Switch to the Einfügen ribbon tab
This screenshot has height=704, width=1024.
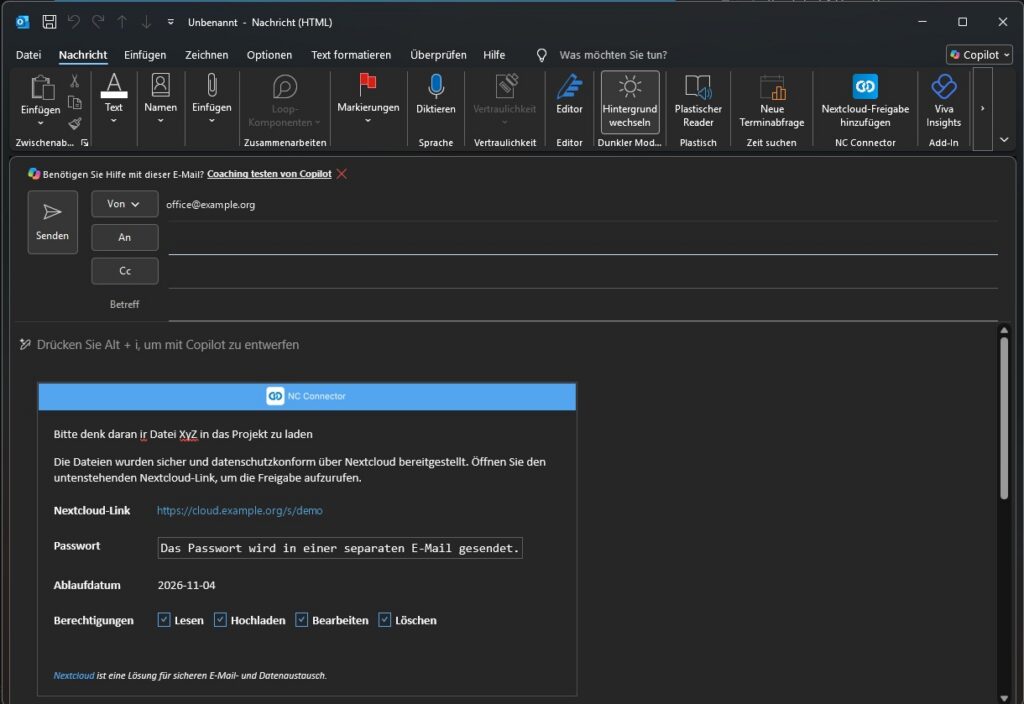point(145,55)
